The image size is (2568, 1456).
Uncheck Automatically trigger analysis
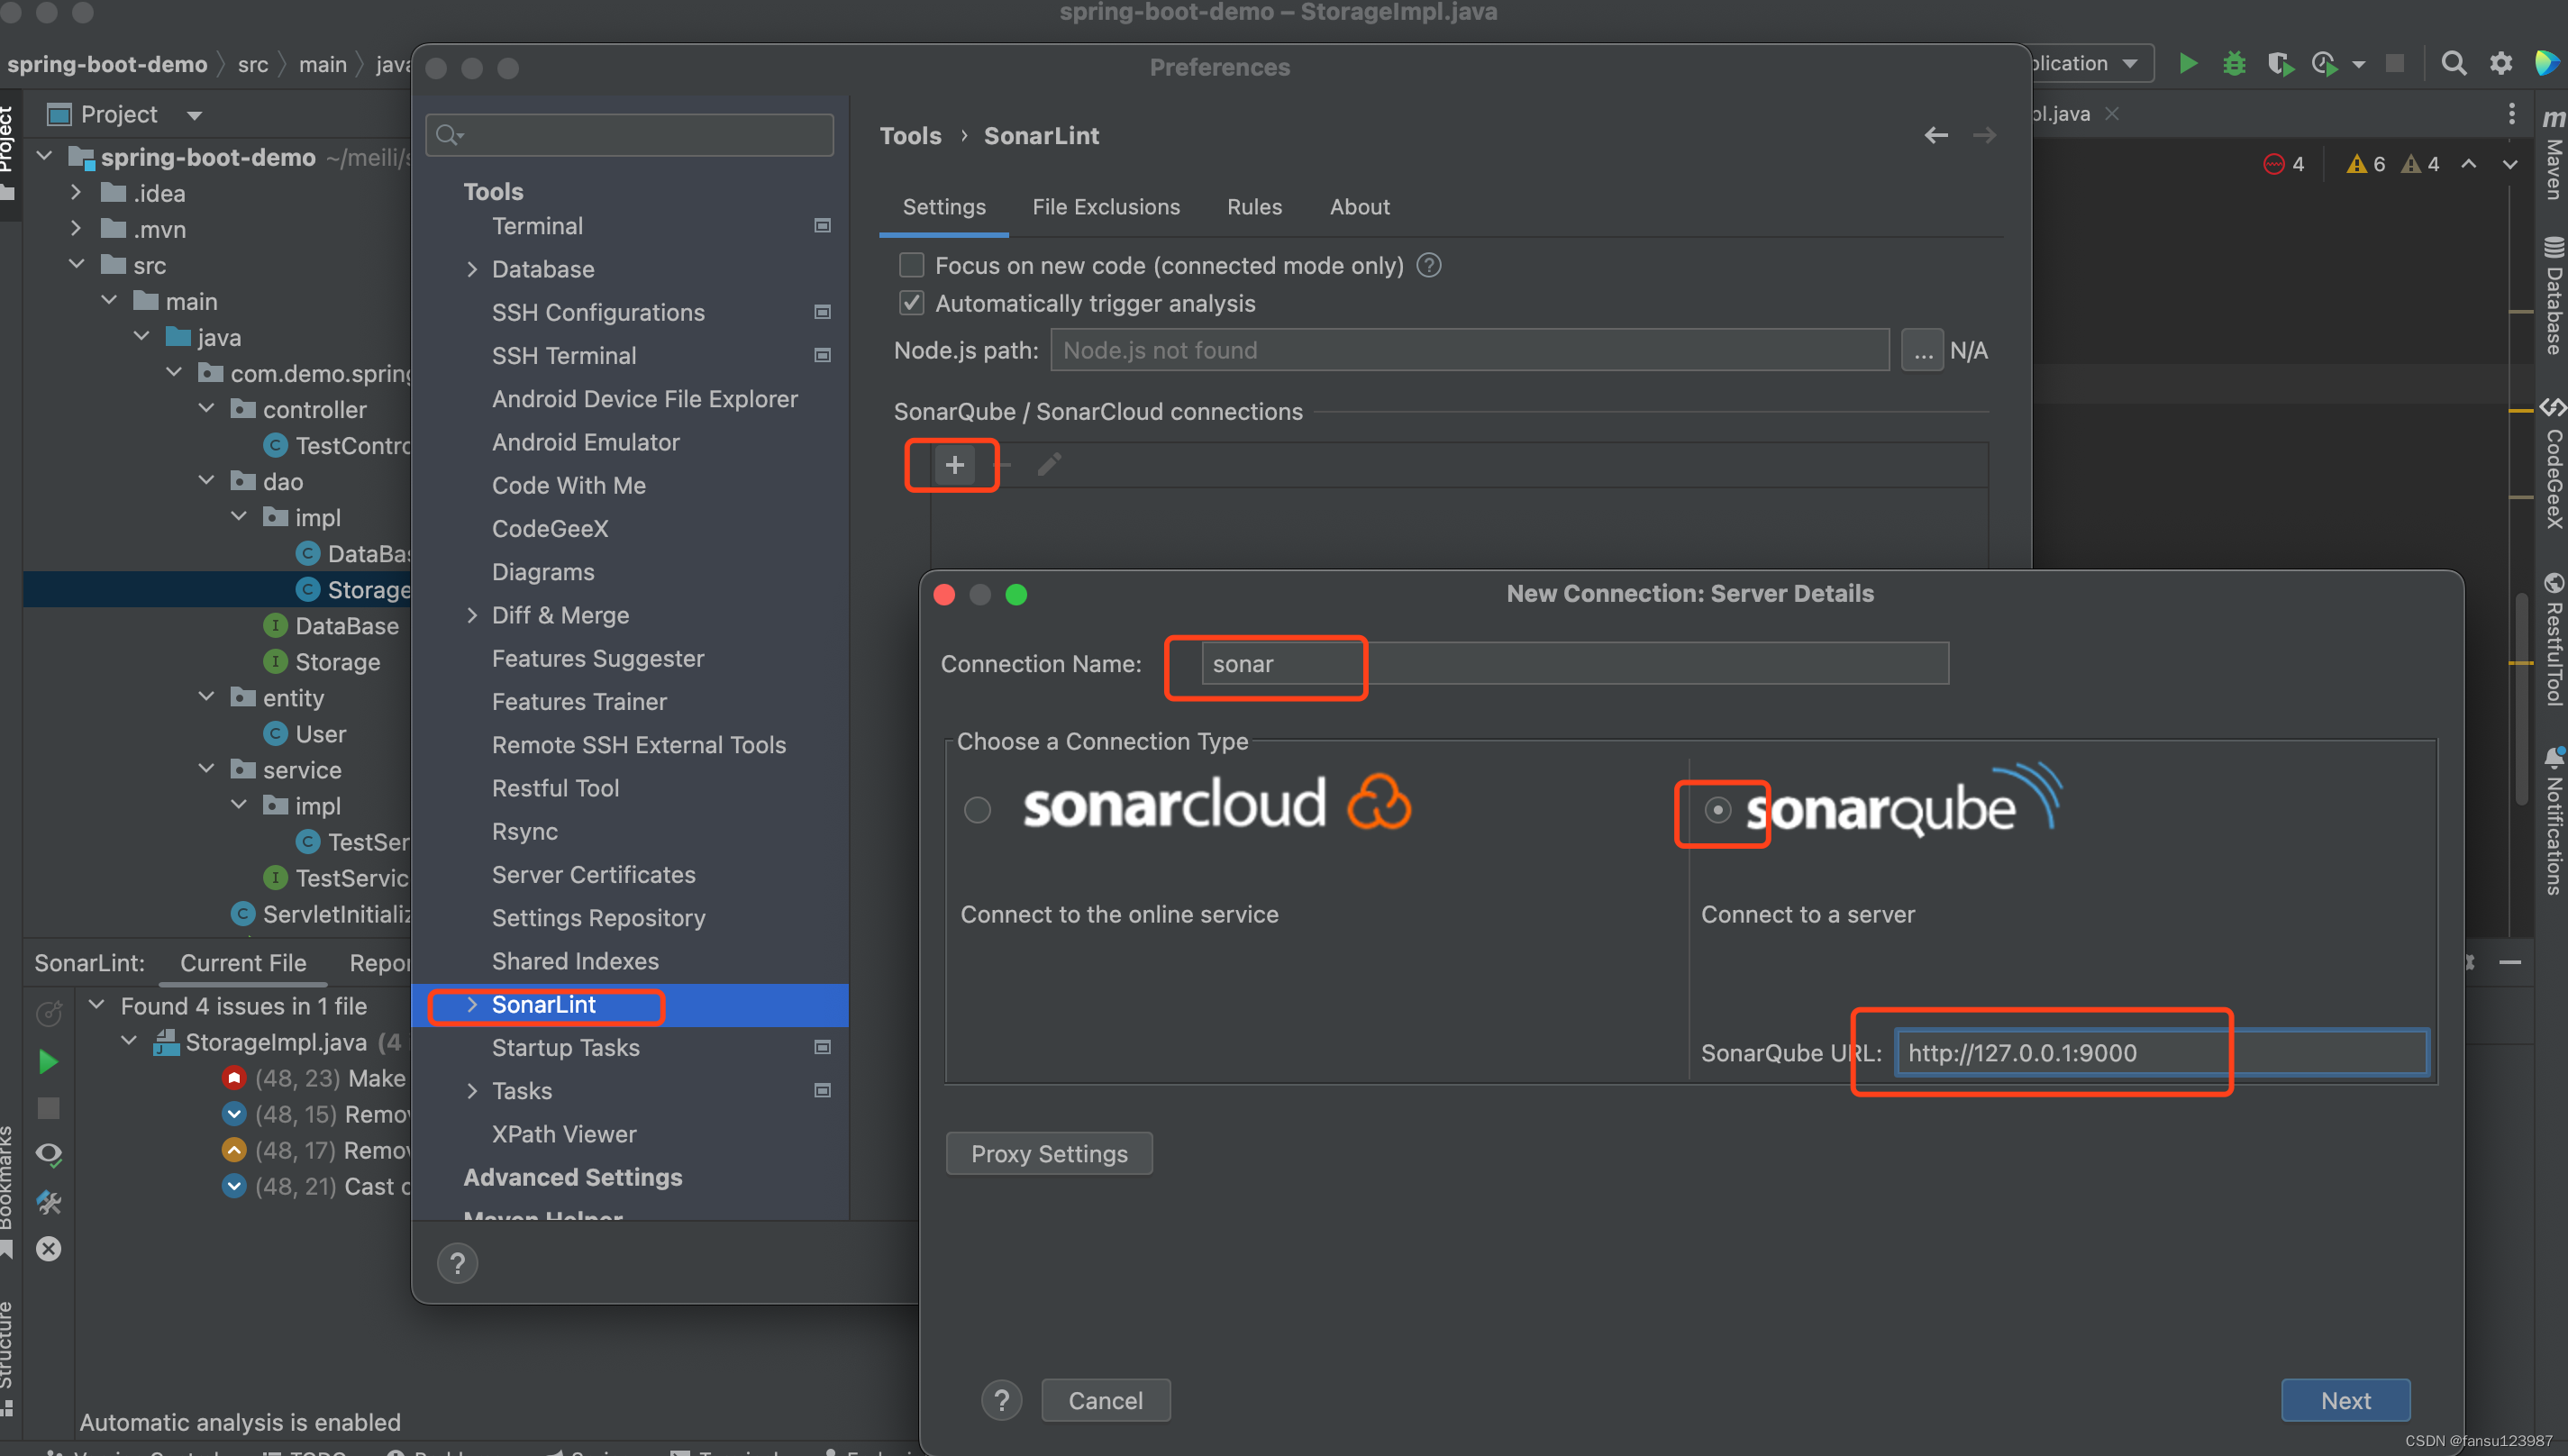(x=911, y=303)
